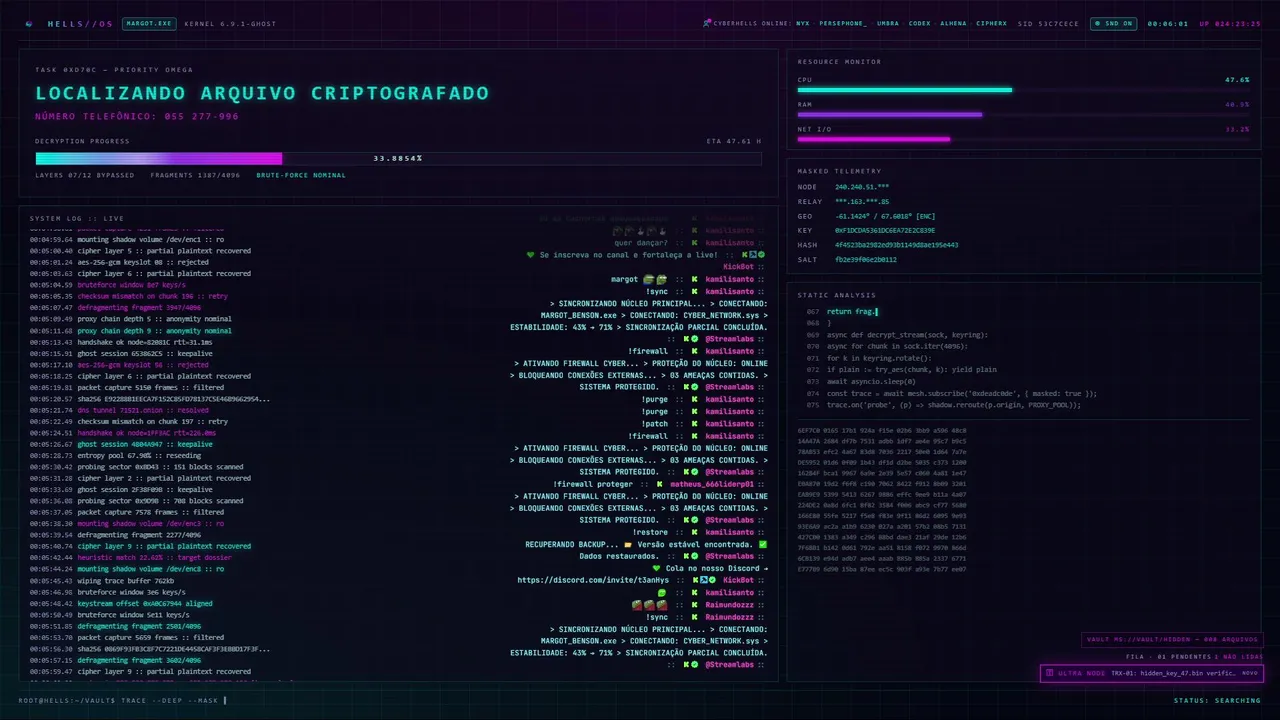Click the 00:06:01 session timer
The image size is (1280, 720).
click(1167, 23)
